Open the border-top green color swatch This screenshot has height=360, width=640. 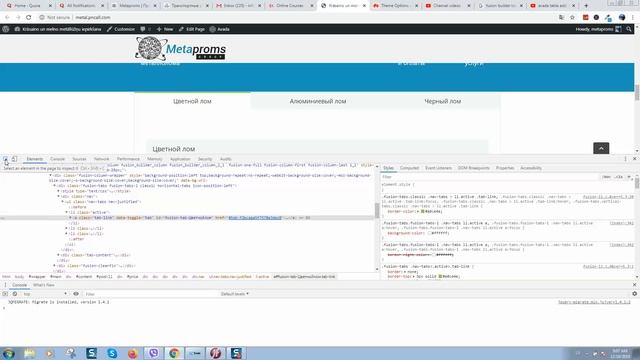[440, 276]
